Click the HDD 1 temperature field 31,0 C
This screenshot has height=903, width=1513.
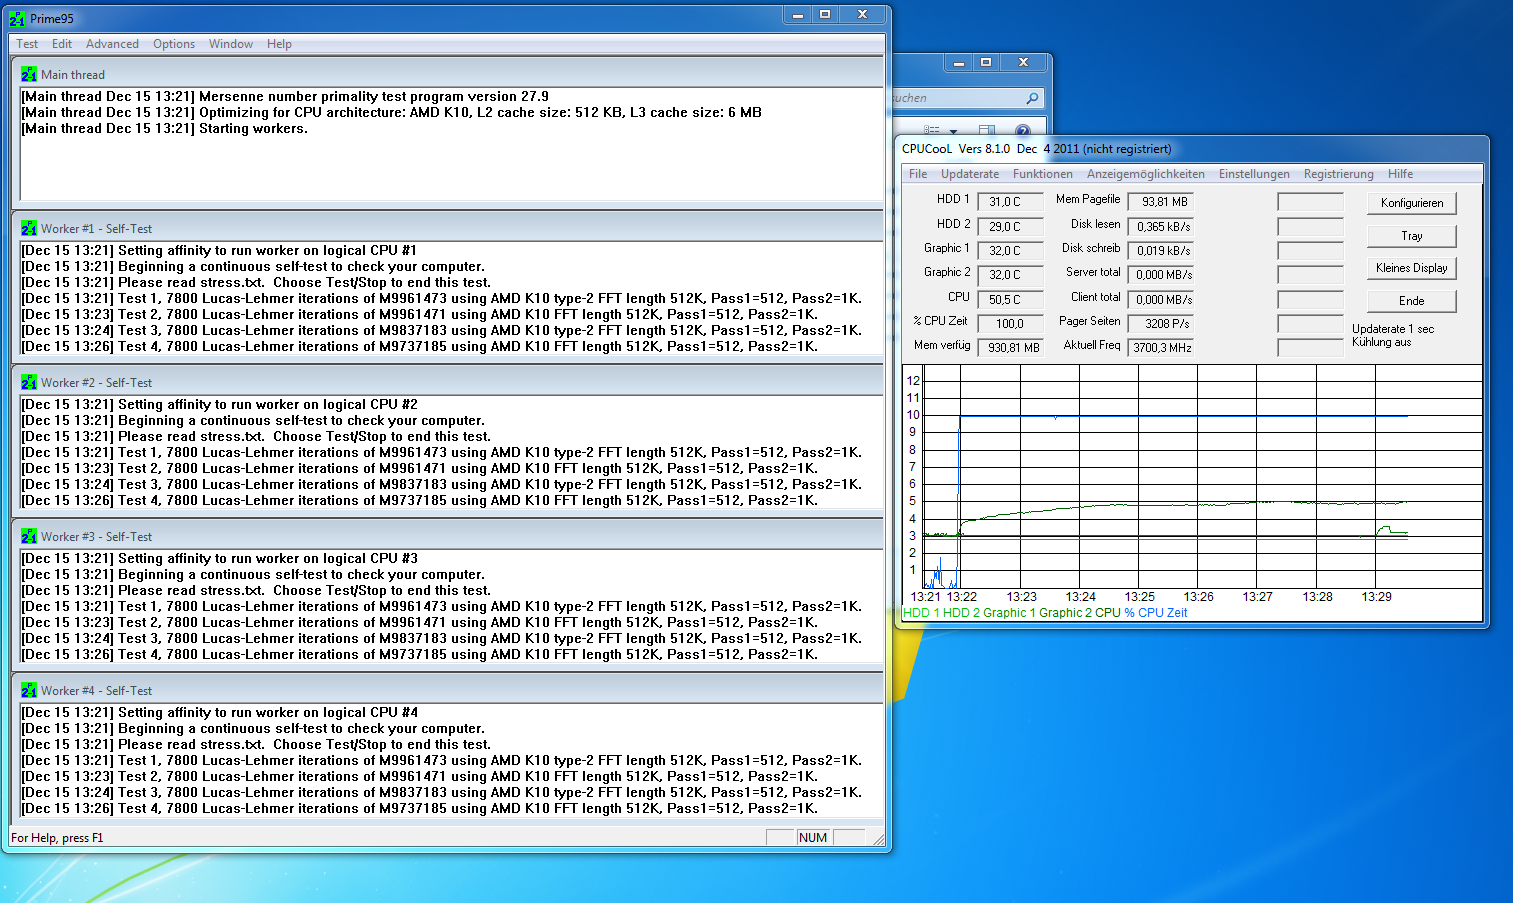click(x=1010, y=202)
